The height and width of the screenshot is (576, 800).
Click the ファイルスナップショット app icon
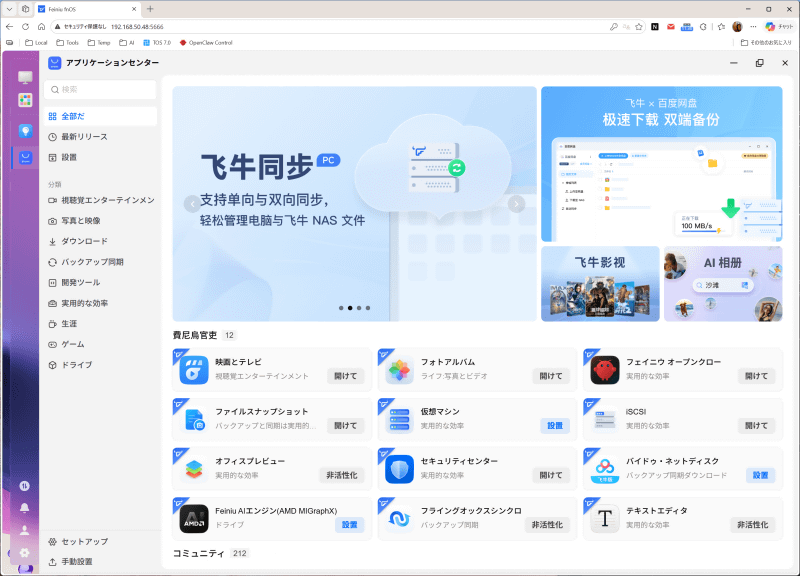[x=194, y=419]
